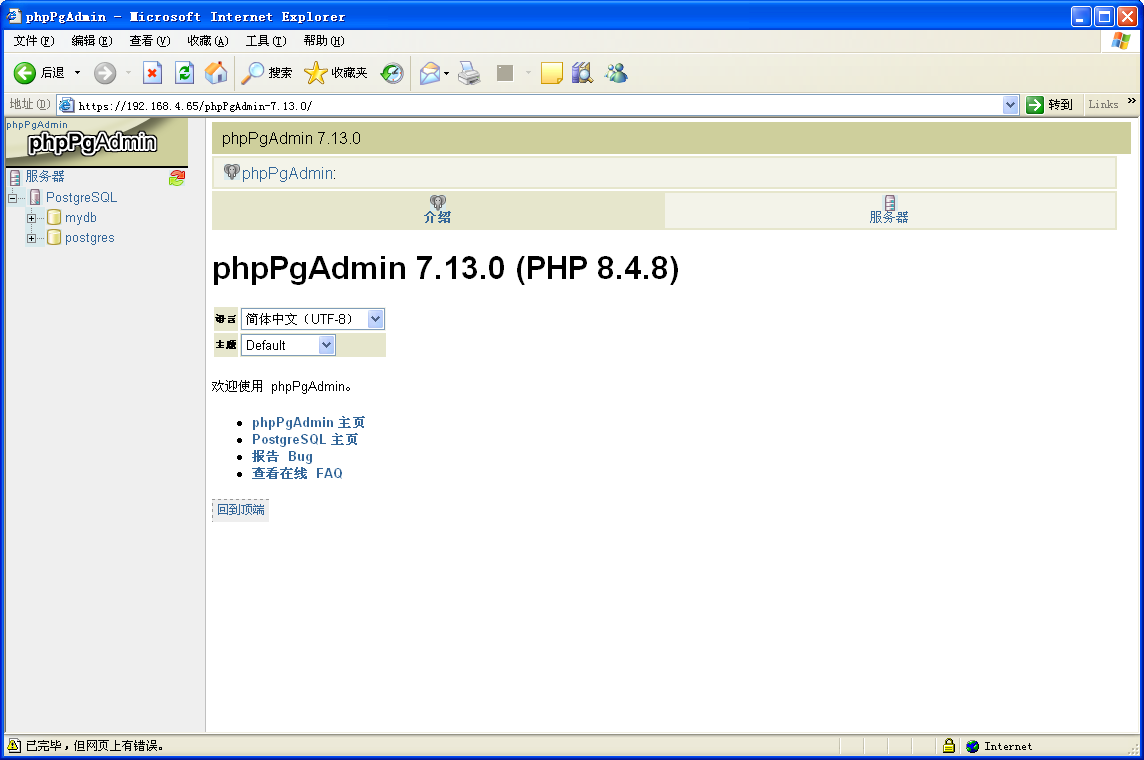Click the IE Forward arrow button

pyautogui.click(x=105, y=73)
